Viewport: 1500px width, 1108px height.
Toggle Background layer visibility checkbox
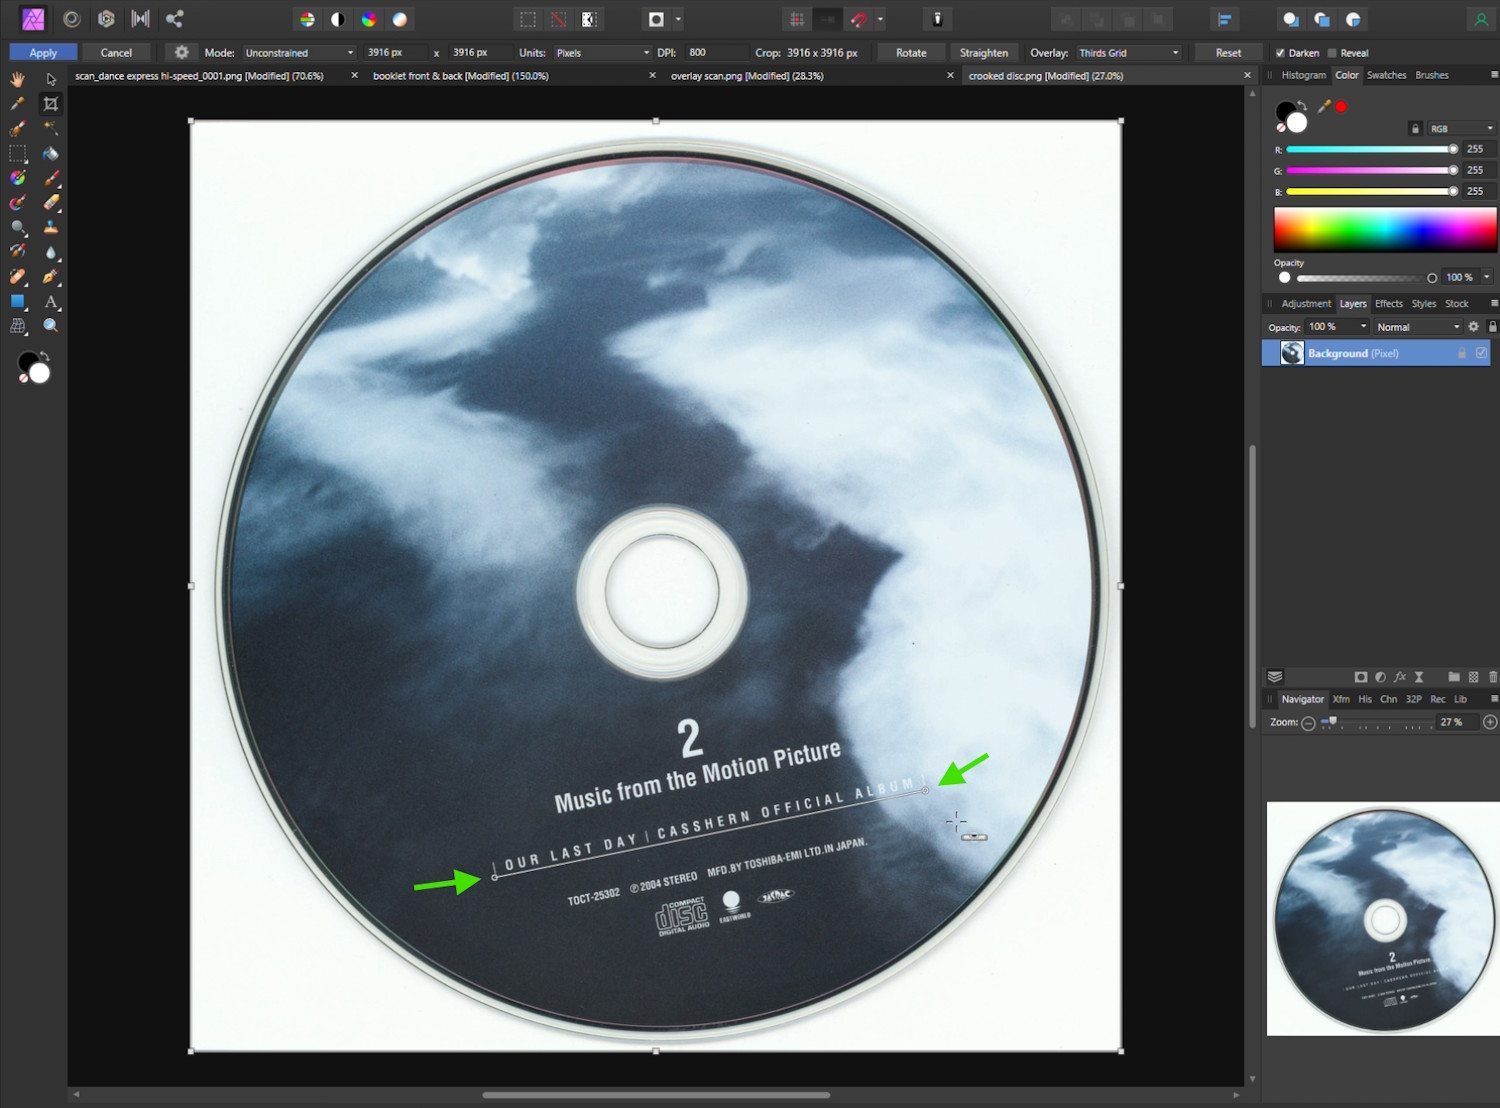click(x=1481, y=353)
